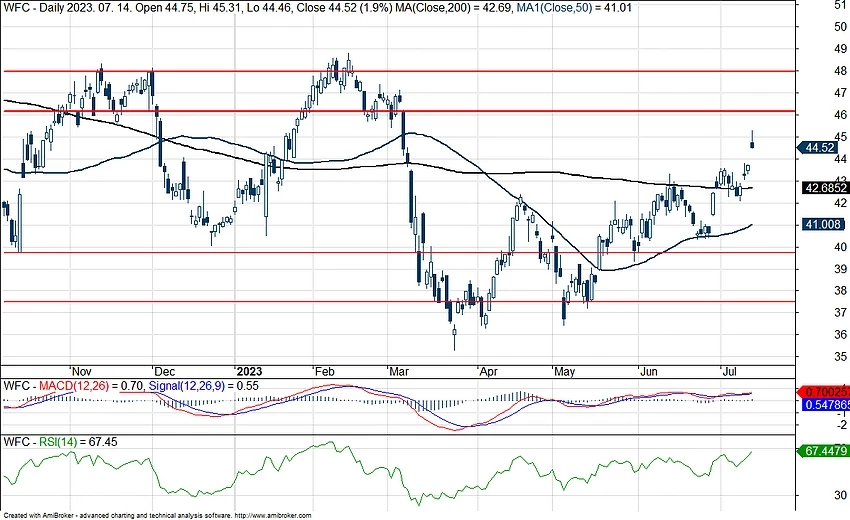The width and height of the screenshot is (850, 520).
Task: Click the 30 level on RSI axis
Action: (x=840, y=495)
